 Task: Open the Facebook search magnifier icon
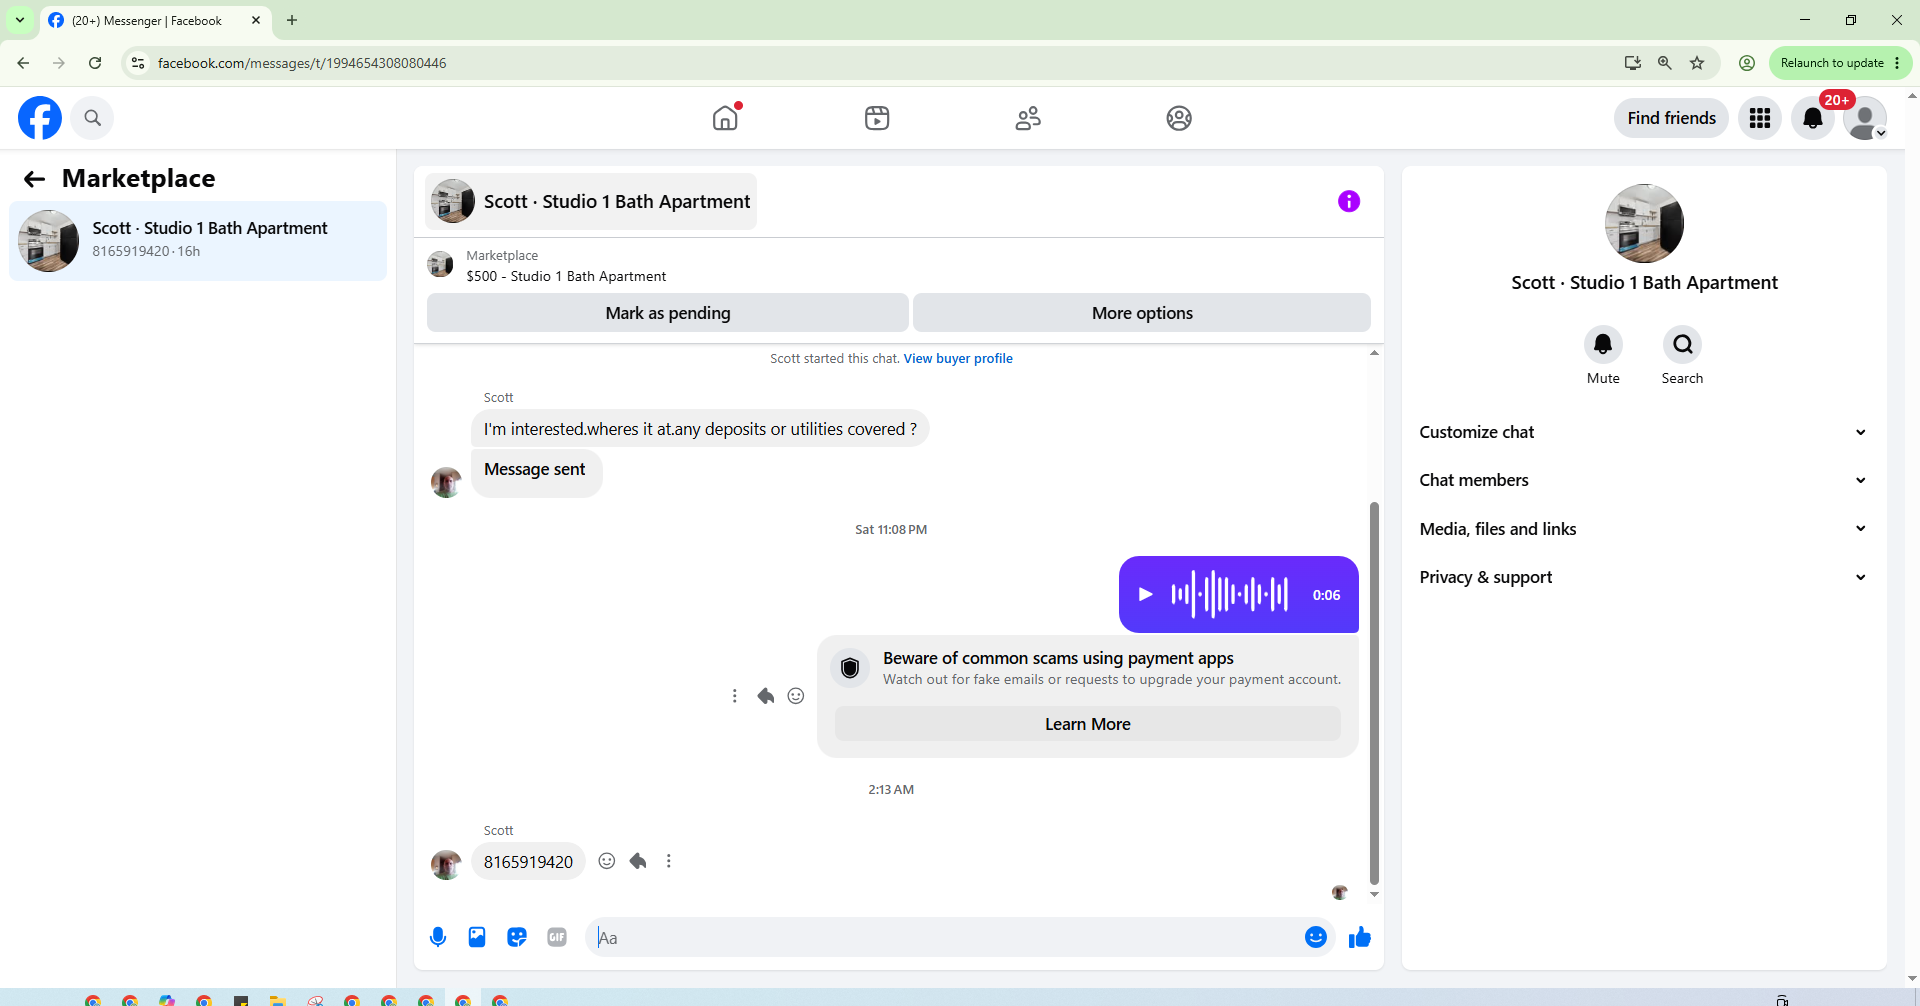pos(92,118)
